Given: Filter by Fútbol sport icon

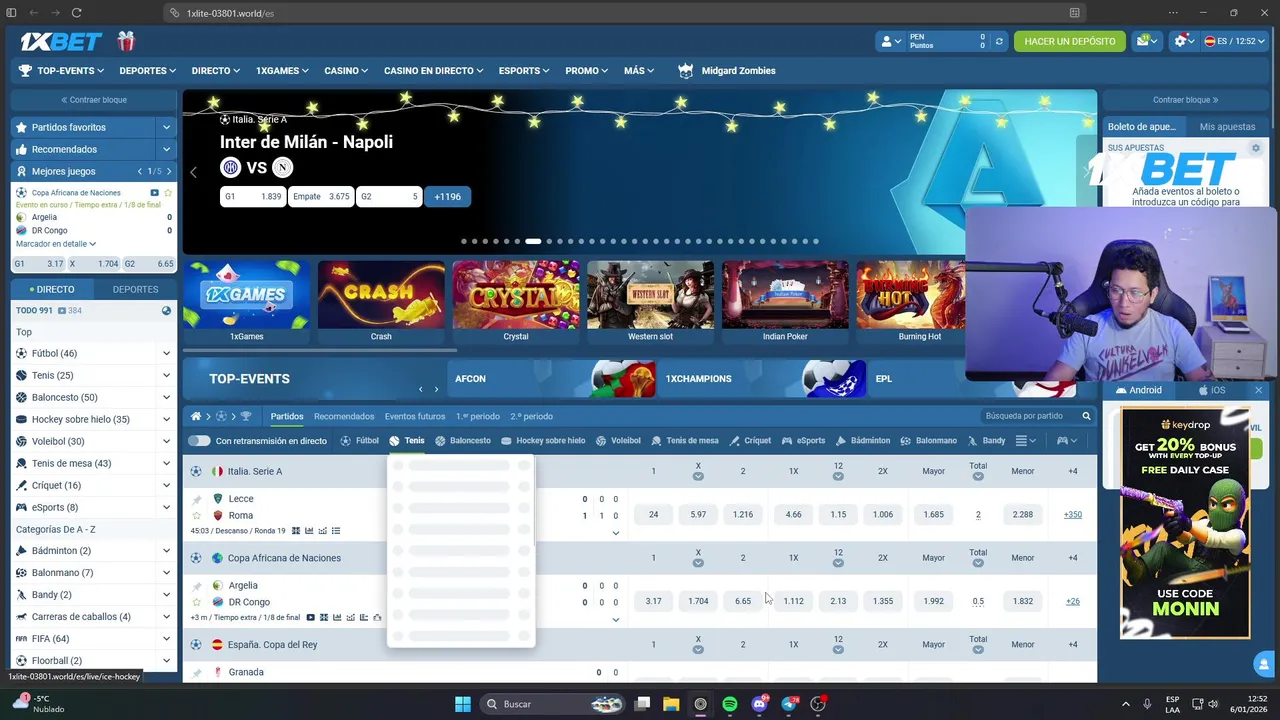Looking at the screenshot, I should click(360, 441).
